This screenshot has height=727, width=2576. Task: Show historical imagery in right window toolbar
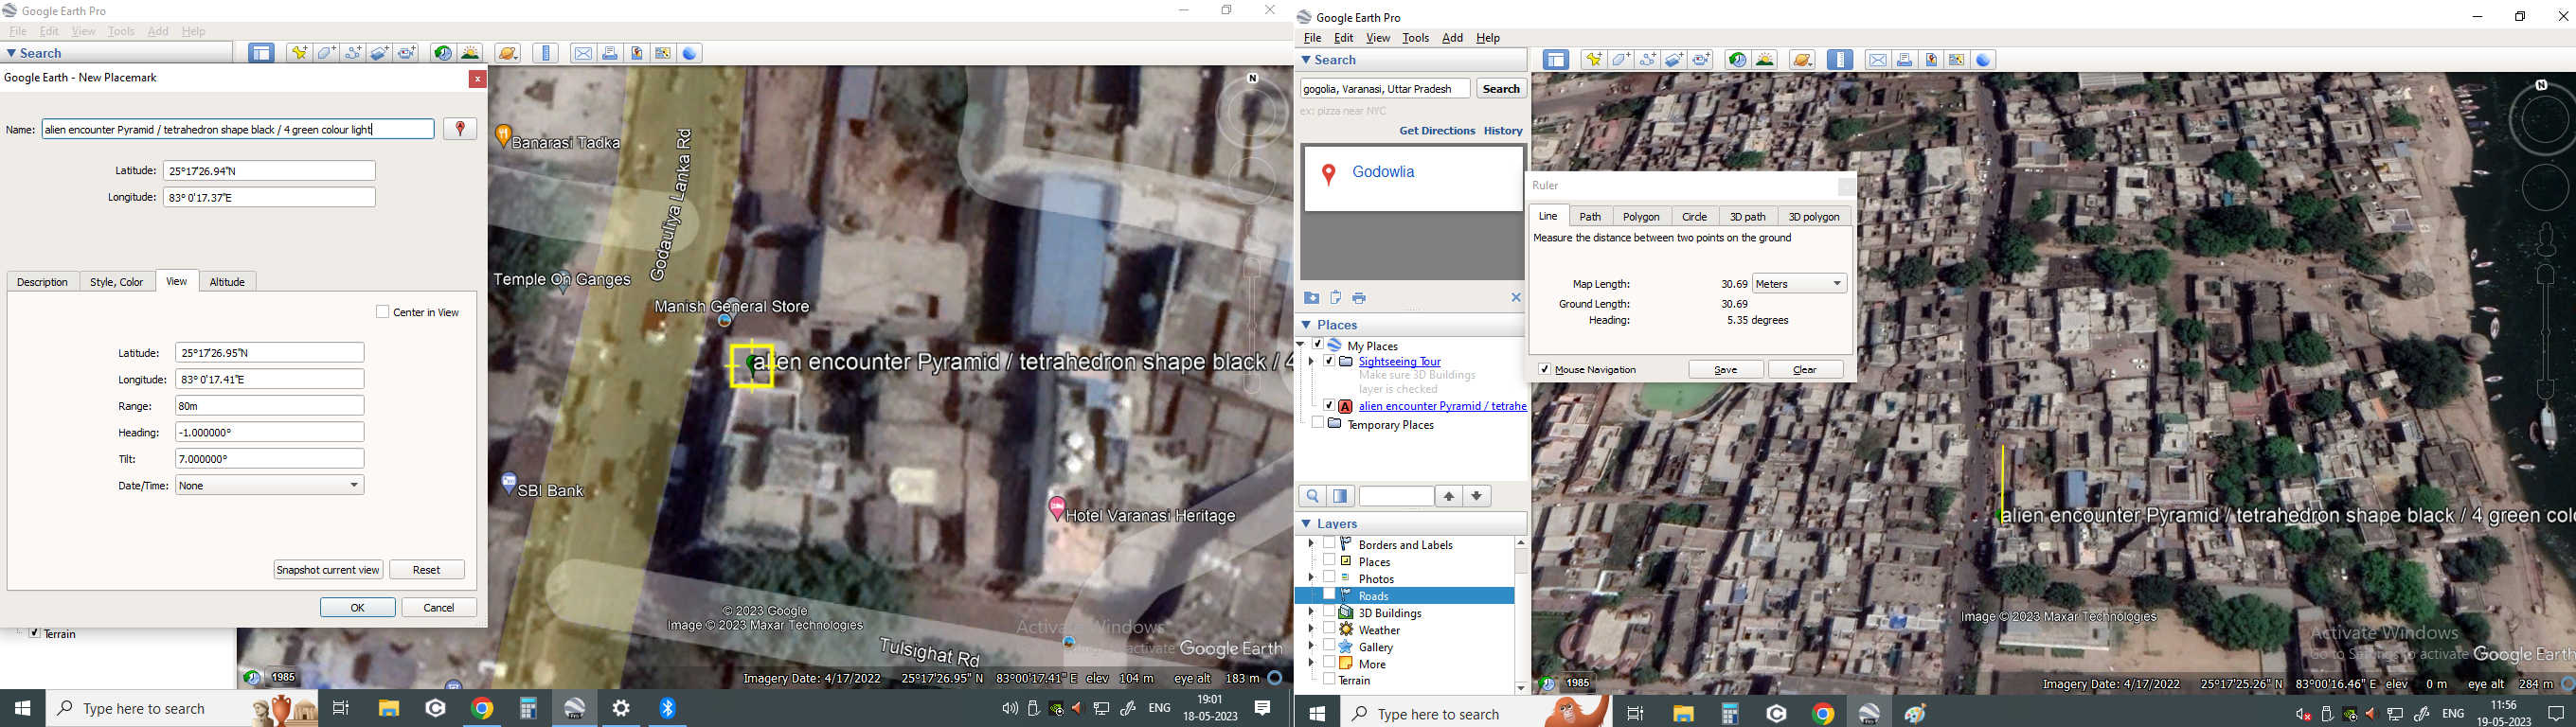pyautogui.click(x=1738, y=60)
